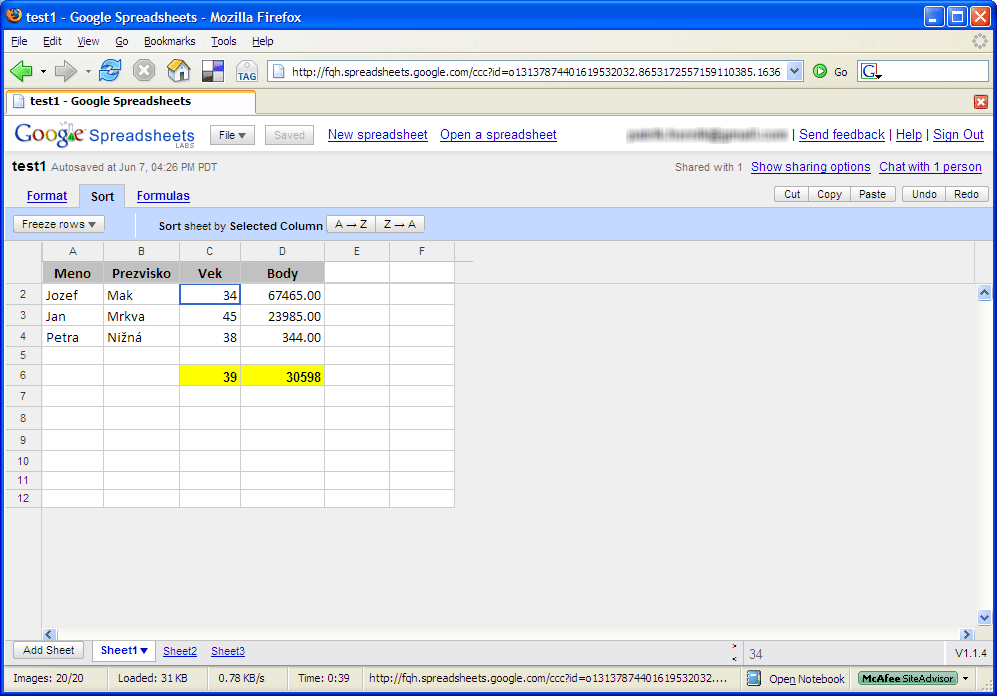Click the horizontal scrollbar left arrow
The width and height of the screenshot is (997, 696).
[50, 634]
